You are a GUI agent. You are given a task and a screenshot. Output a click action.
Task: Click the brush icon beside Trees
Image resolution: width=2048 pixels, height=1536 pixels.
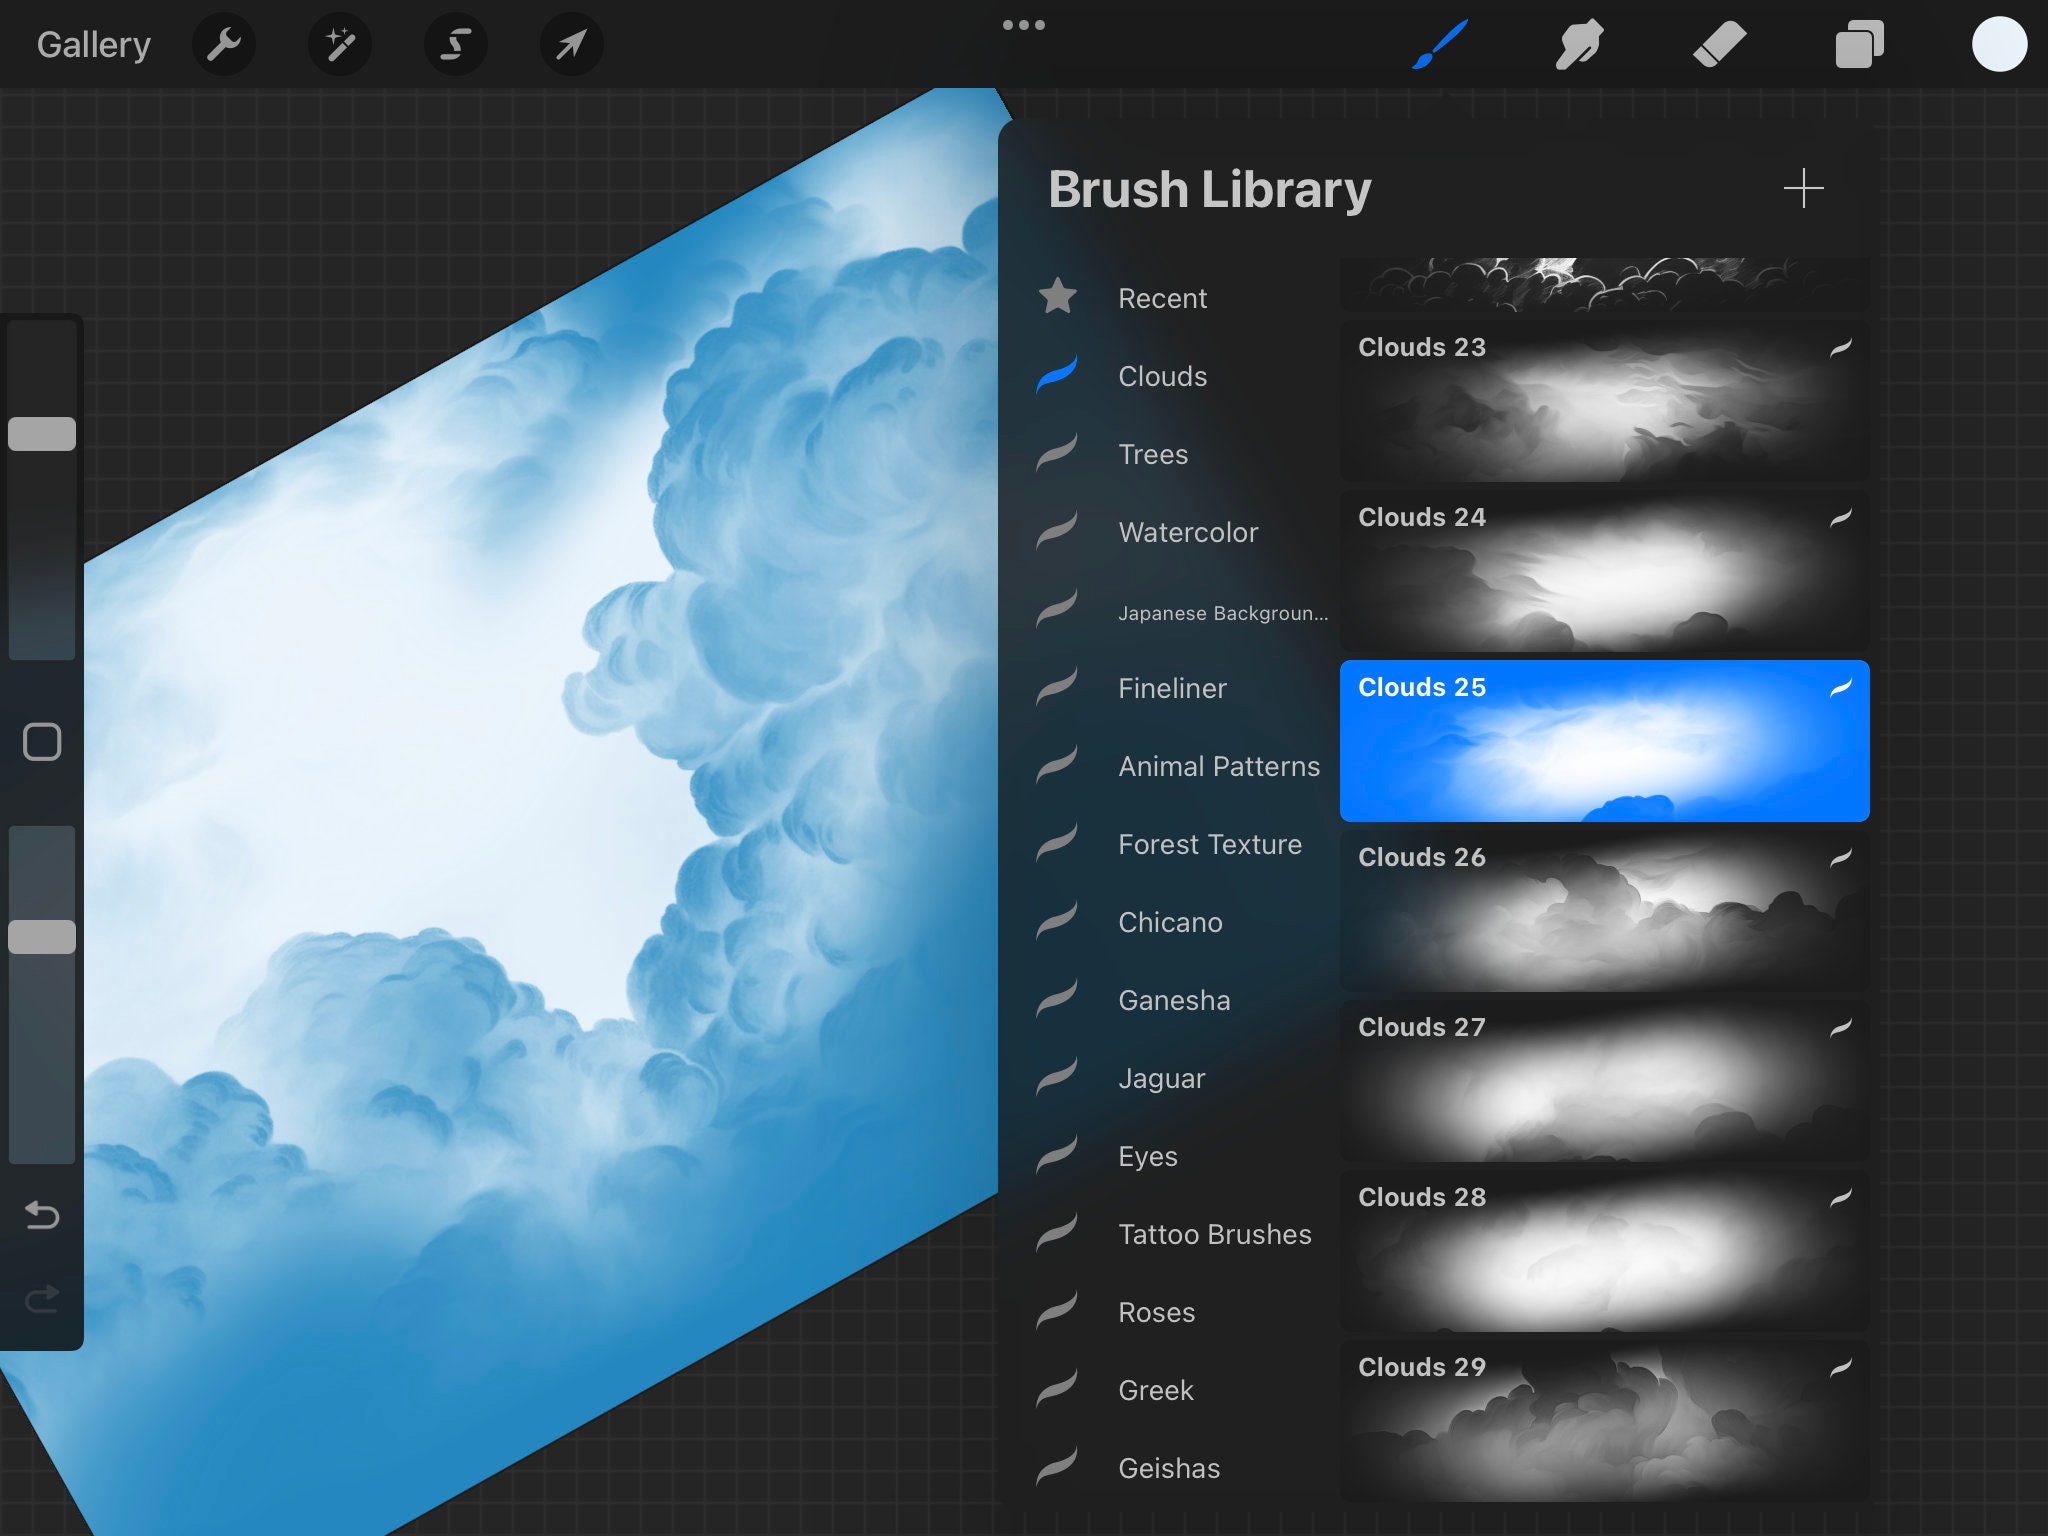point(1057,452)
